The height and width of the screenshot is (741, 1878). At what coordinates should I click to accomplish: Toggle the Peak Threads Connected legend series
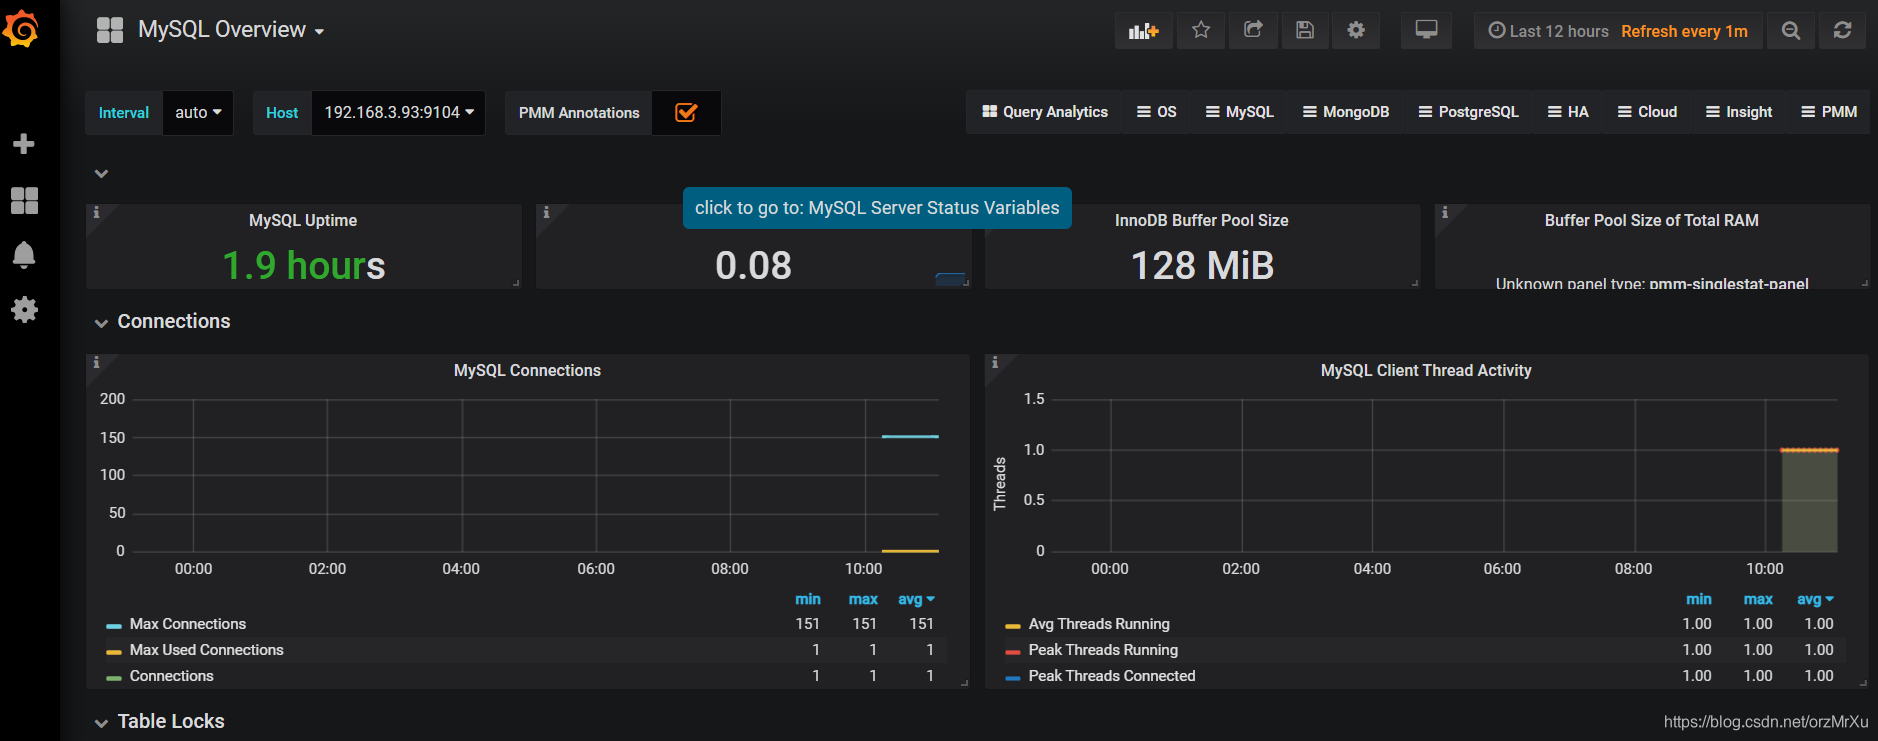1112,676
